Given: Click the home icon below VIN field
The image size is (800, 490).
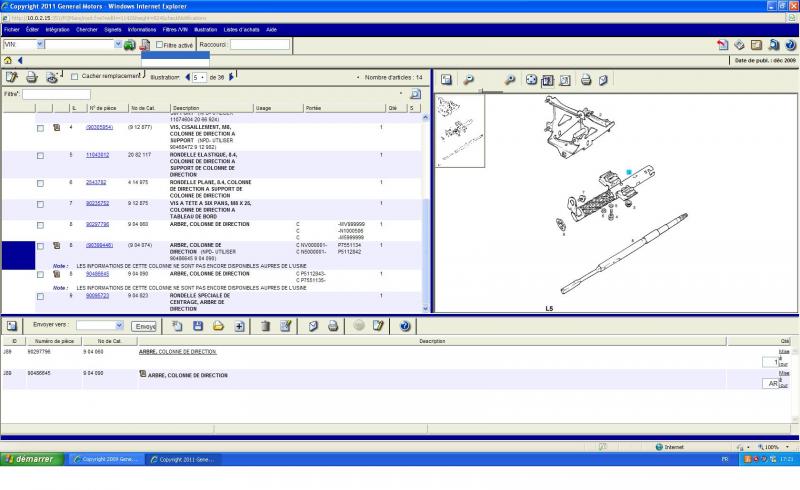Looking at the screenshot, I should 8,61.
